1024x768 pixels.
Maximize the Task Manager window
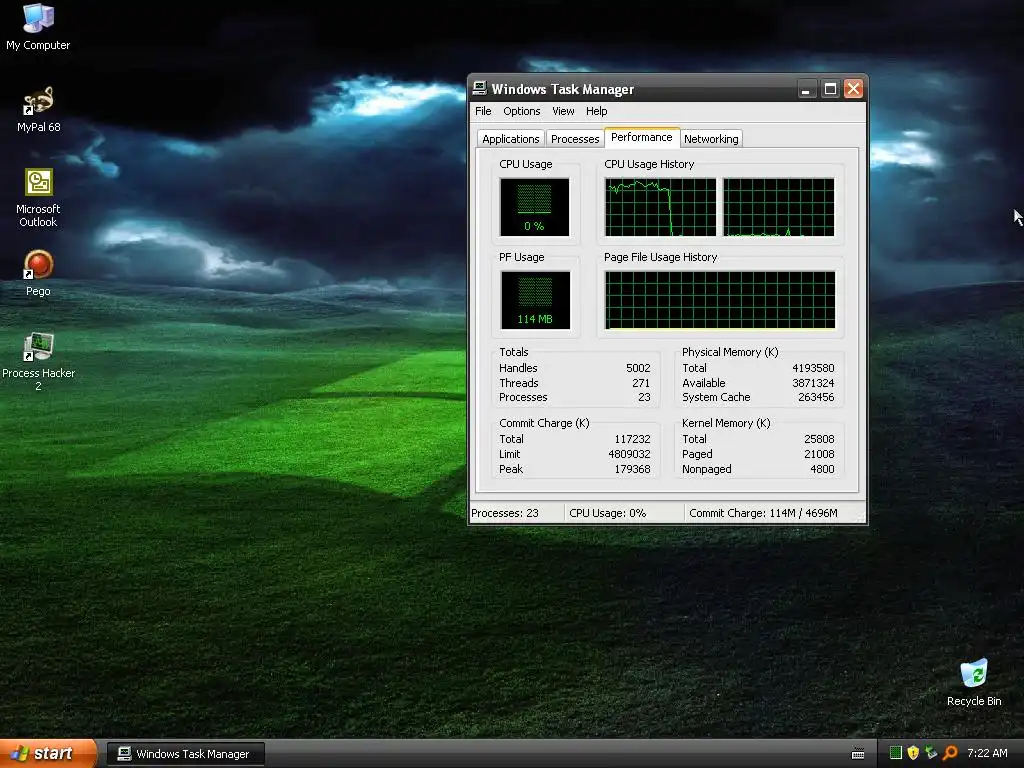pyautogui.click(x=830, y=89)
